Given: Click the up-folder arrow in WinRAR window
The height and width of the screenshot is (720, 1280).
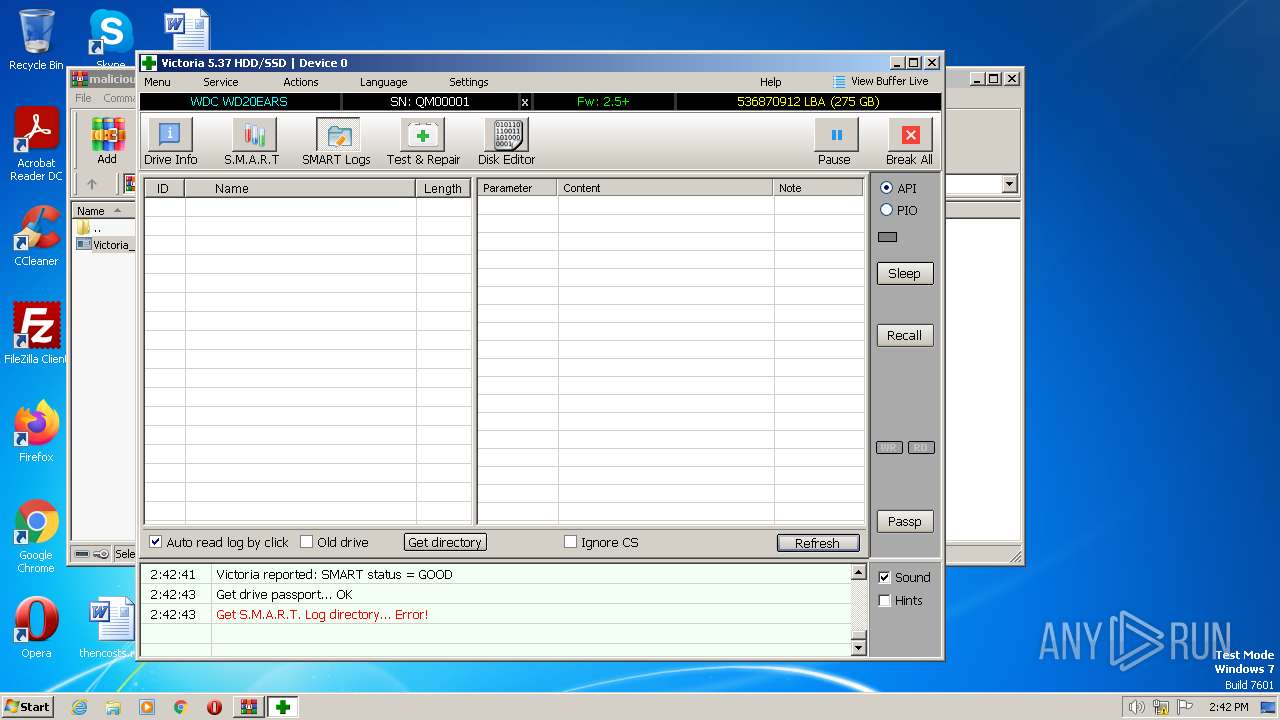Looking at the screenshot, I should [92, 184].
